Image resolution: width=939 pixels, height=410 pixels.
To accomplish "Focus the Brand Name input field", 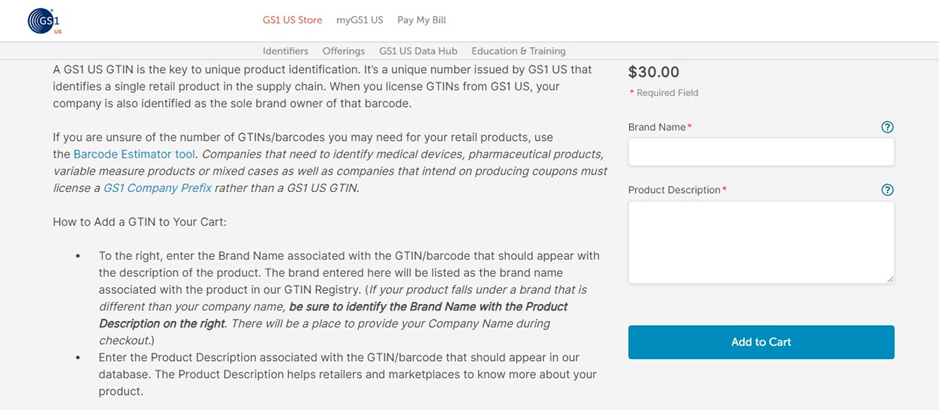I will pyautogui.click(x=761, y=152).
